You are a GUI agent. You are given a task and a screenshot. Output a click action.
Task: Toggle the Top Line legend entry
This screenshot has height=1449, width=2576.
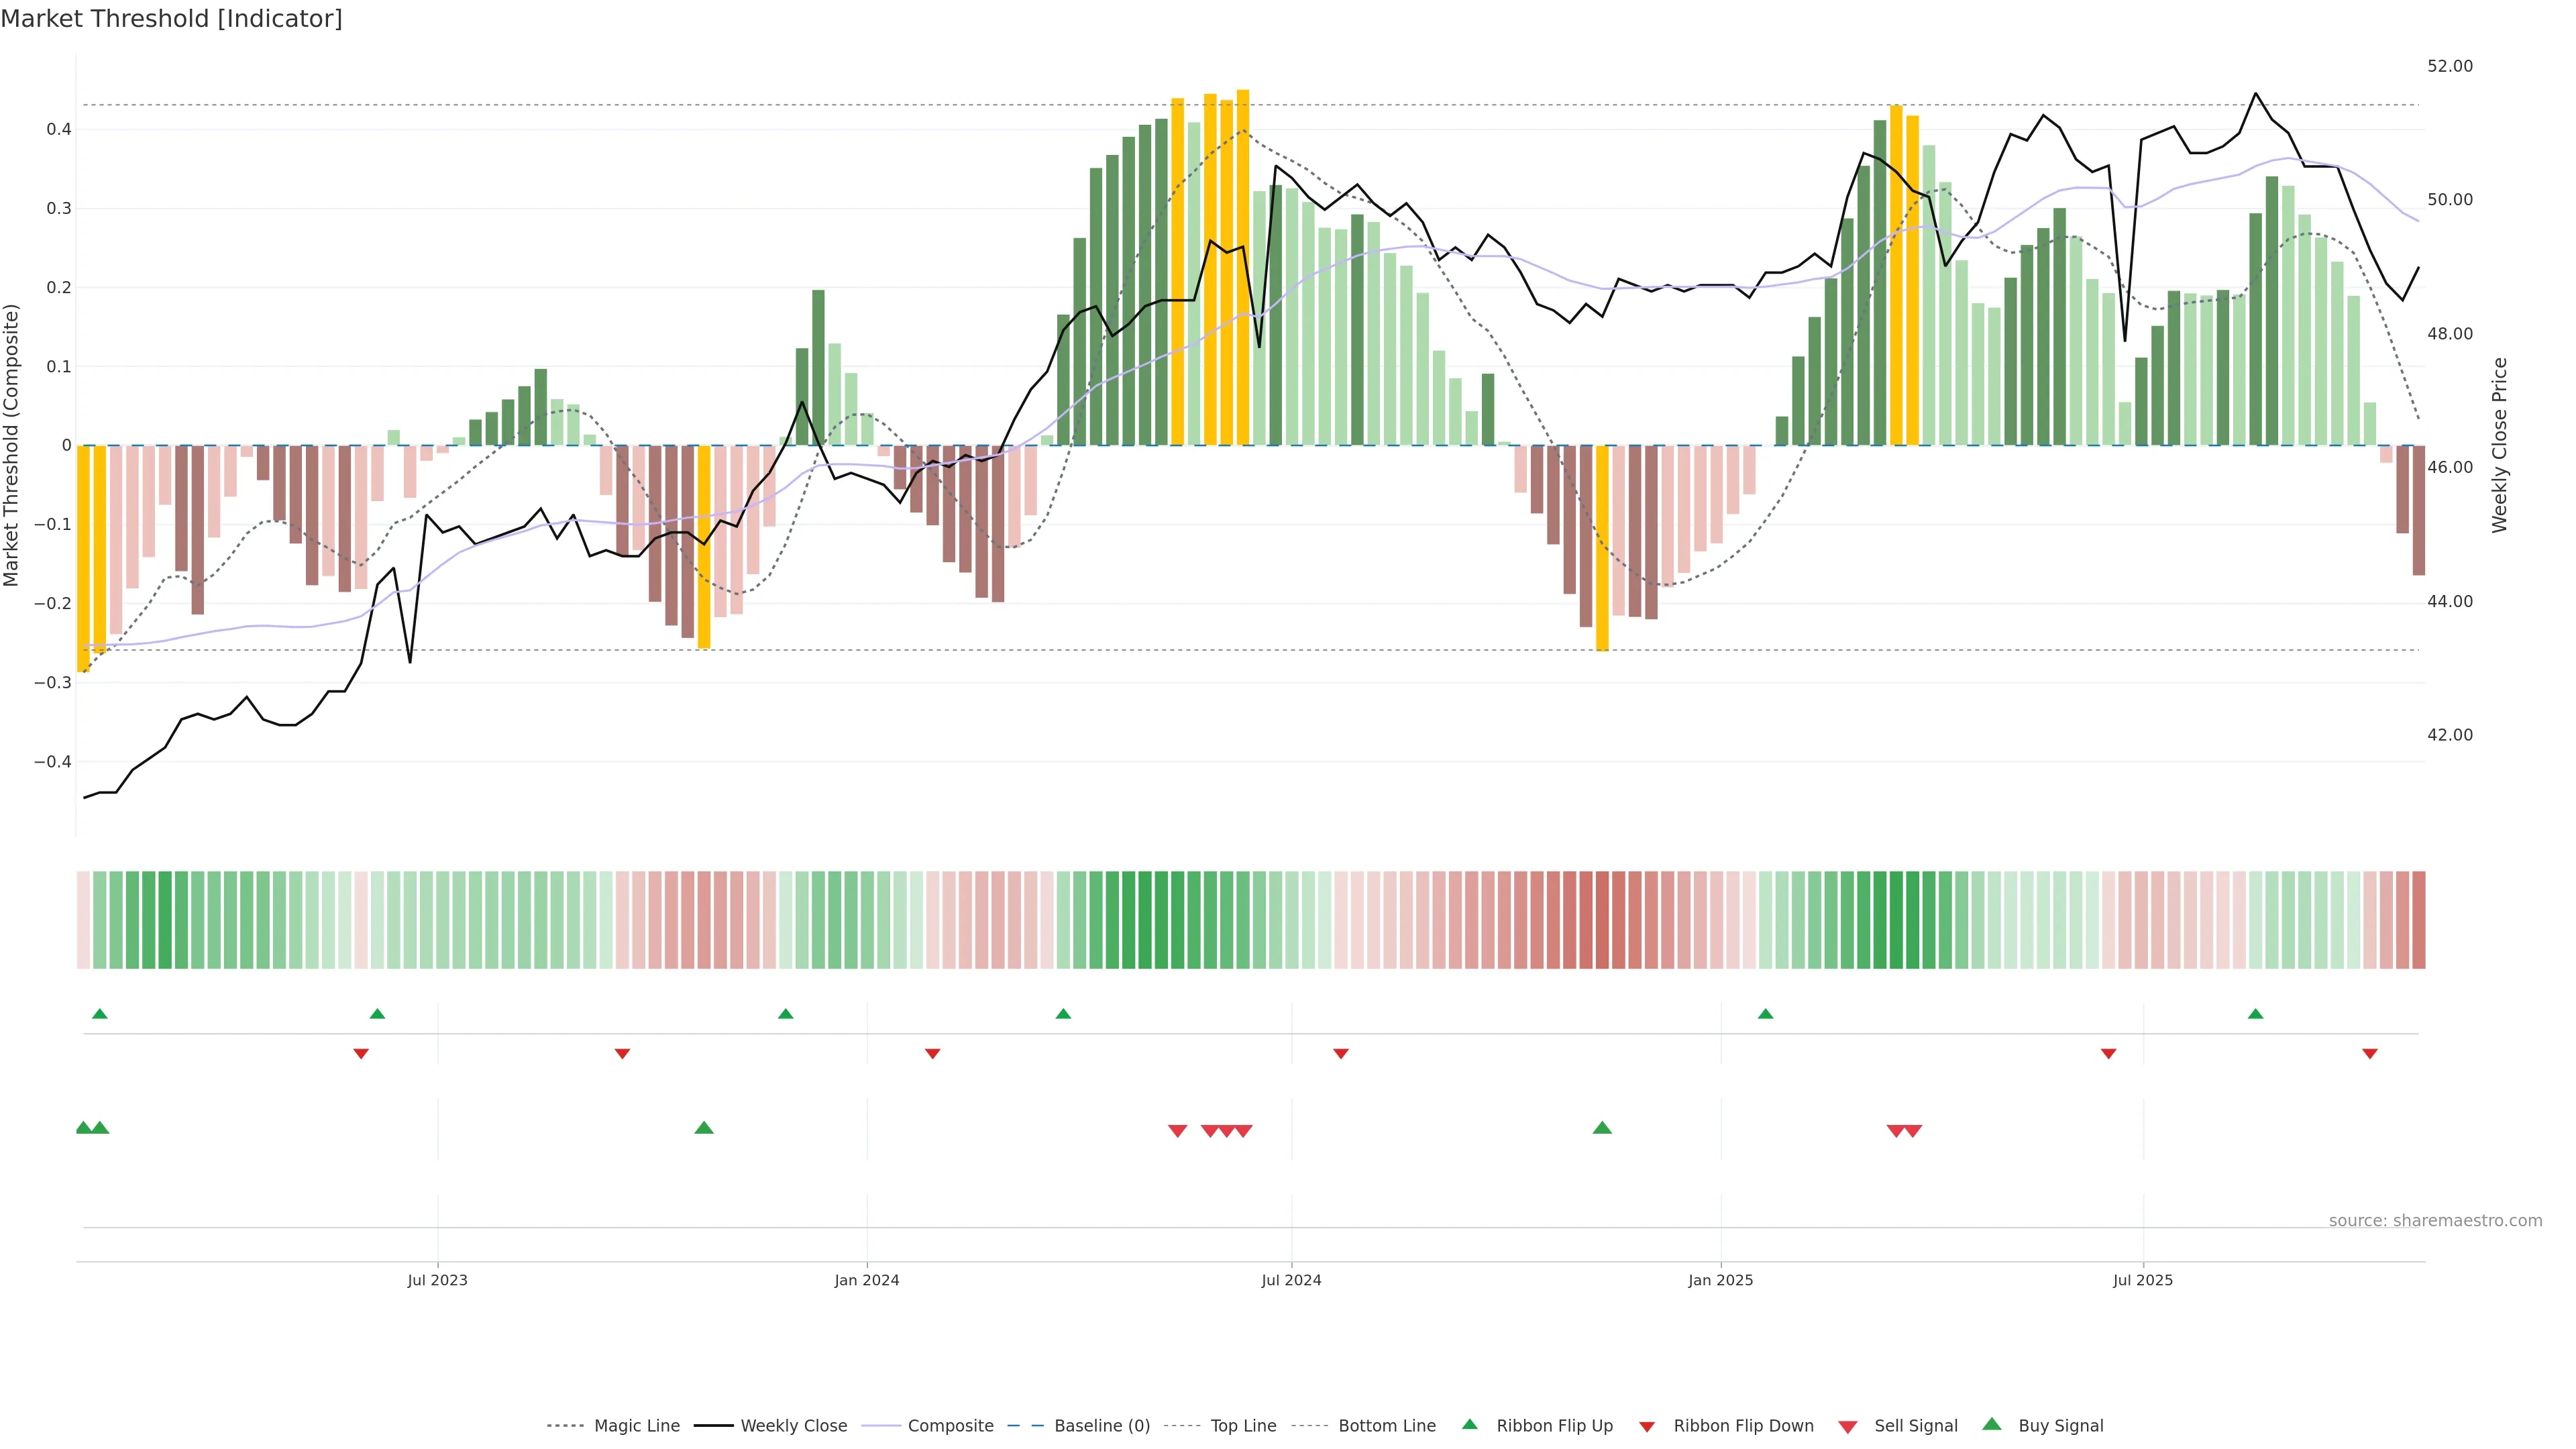tap(1243, 1426)
